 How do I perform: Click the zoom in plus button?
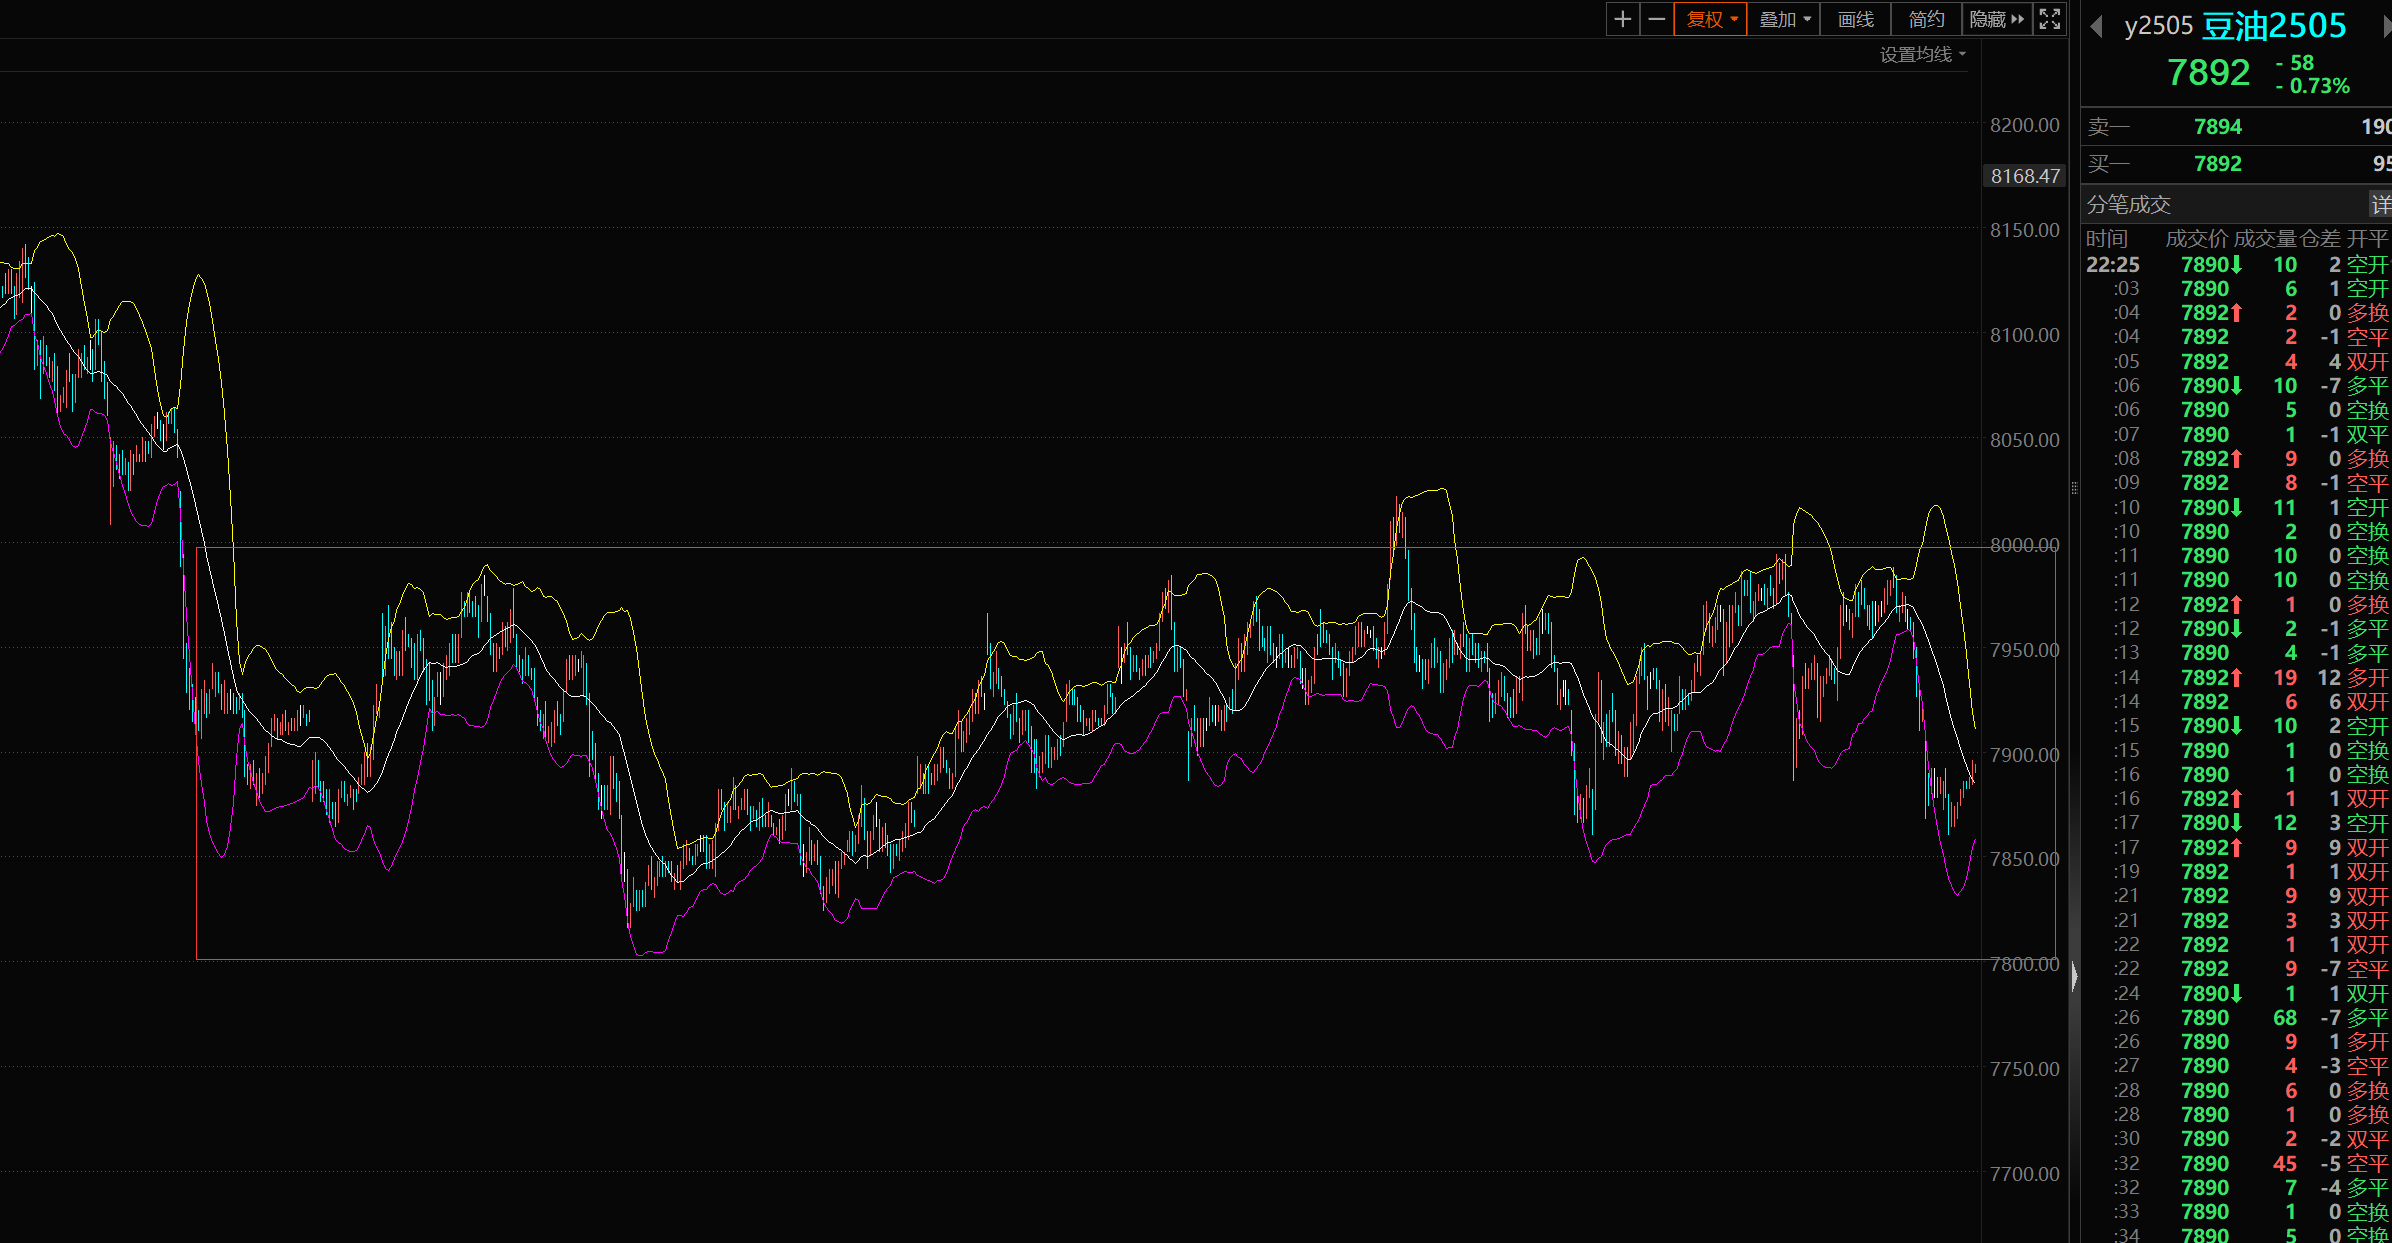pos(1622,19)
